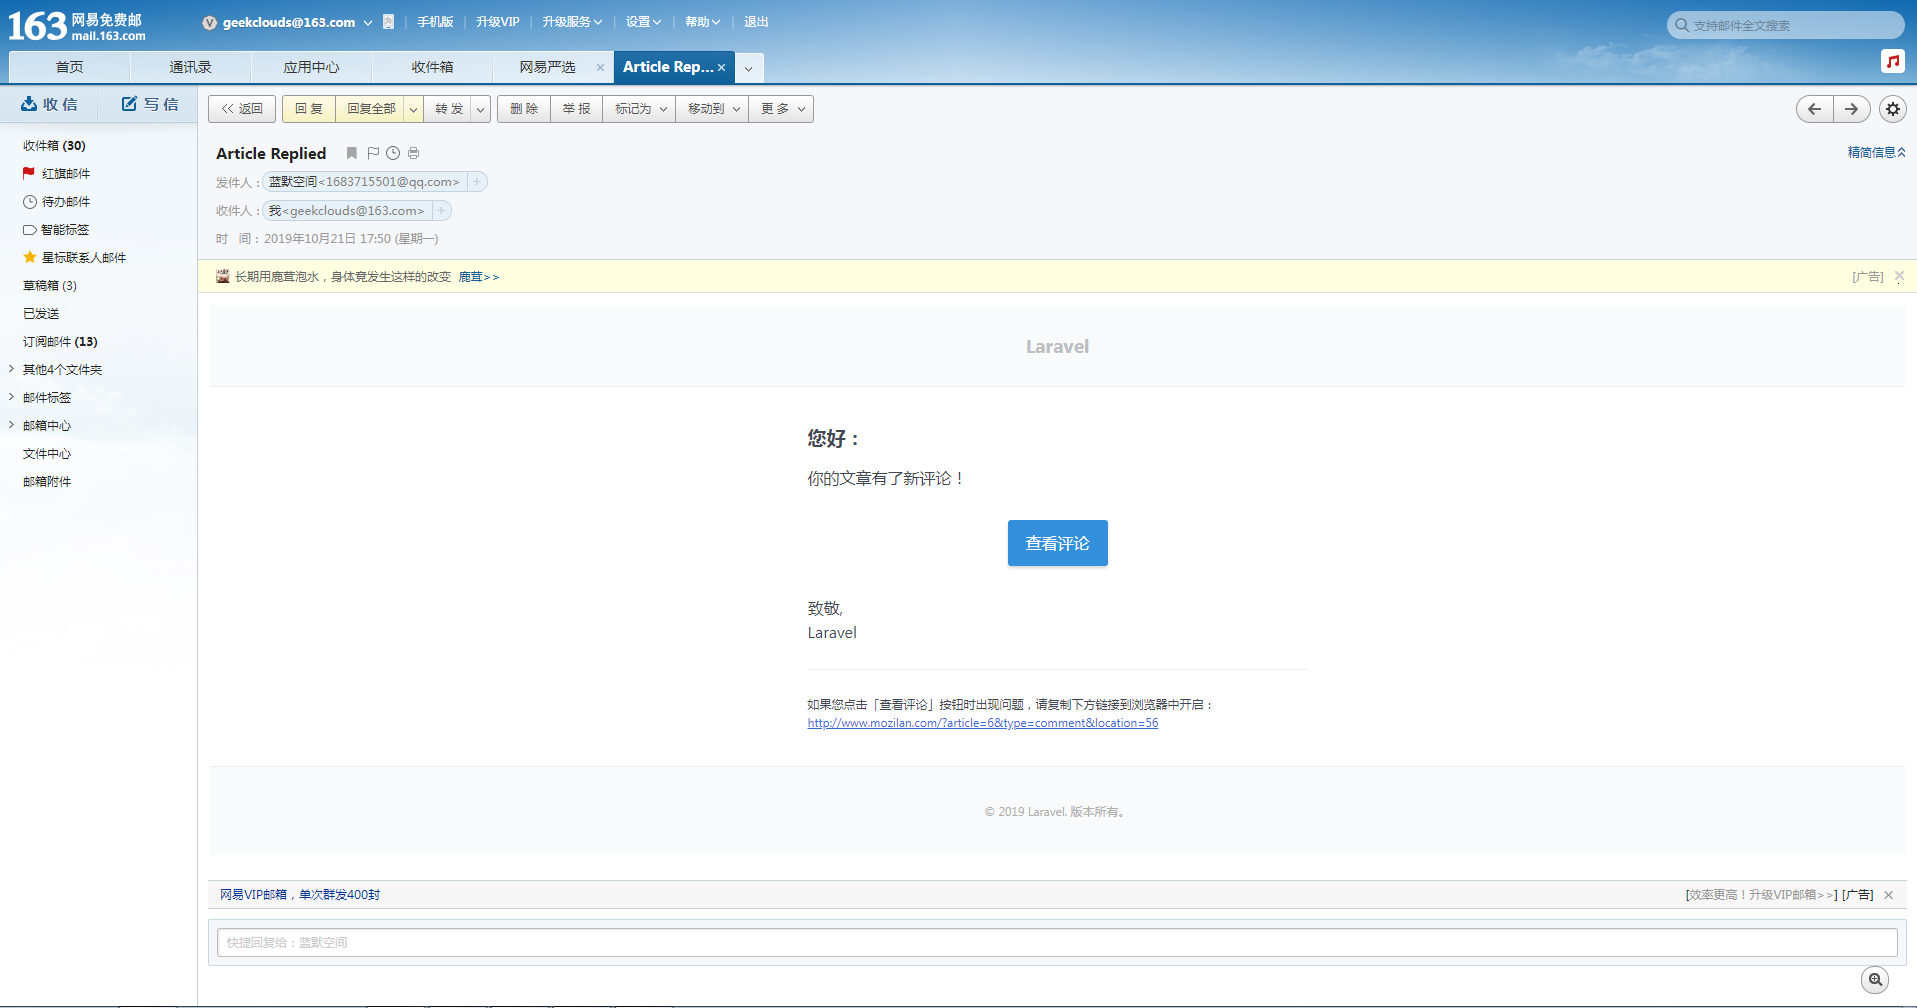Click the 鹿茸>> ad link
The height and width of the screenshot is (1008, 1917).
tap(478, 277)
